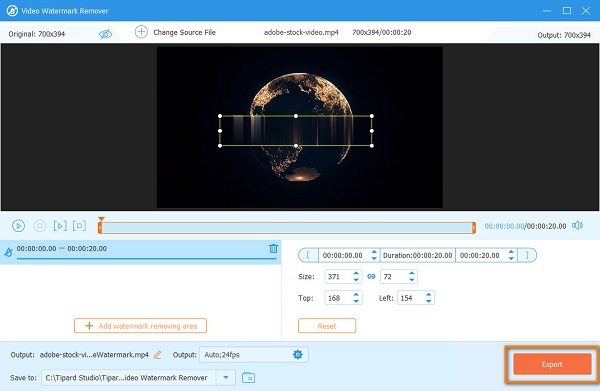Click the timeline end trim handle
Image resolution: width=600 pixels, height=391 pixels.
coord(474,228)
